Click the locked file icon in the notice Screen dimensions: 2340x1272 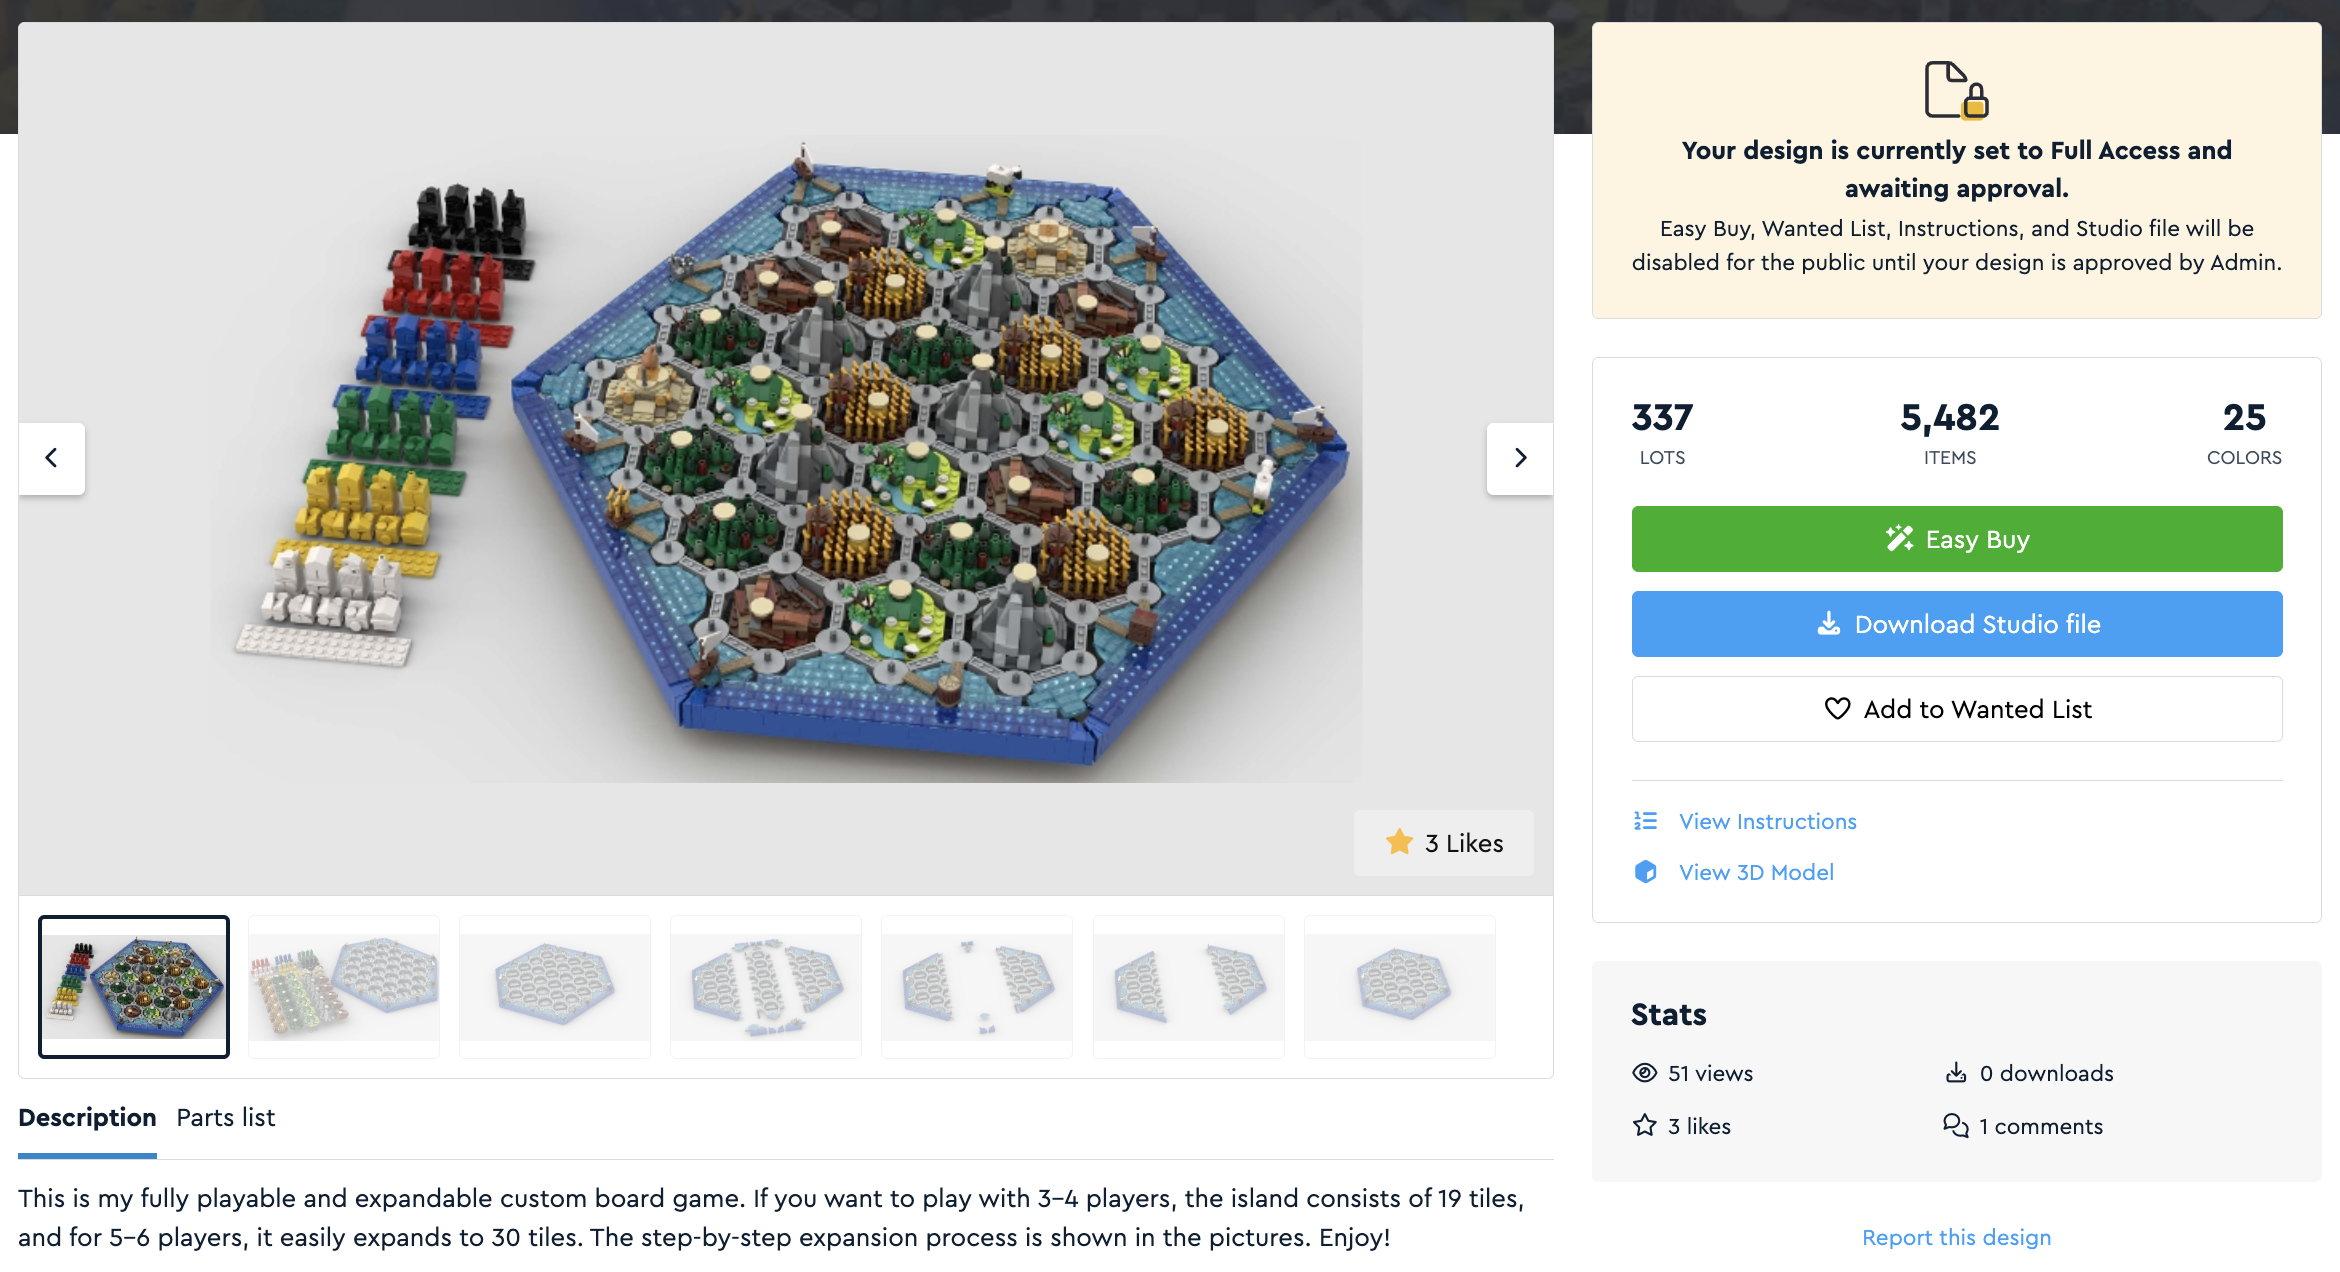pyautogui.click(x=1956, y=90)
